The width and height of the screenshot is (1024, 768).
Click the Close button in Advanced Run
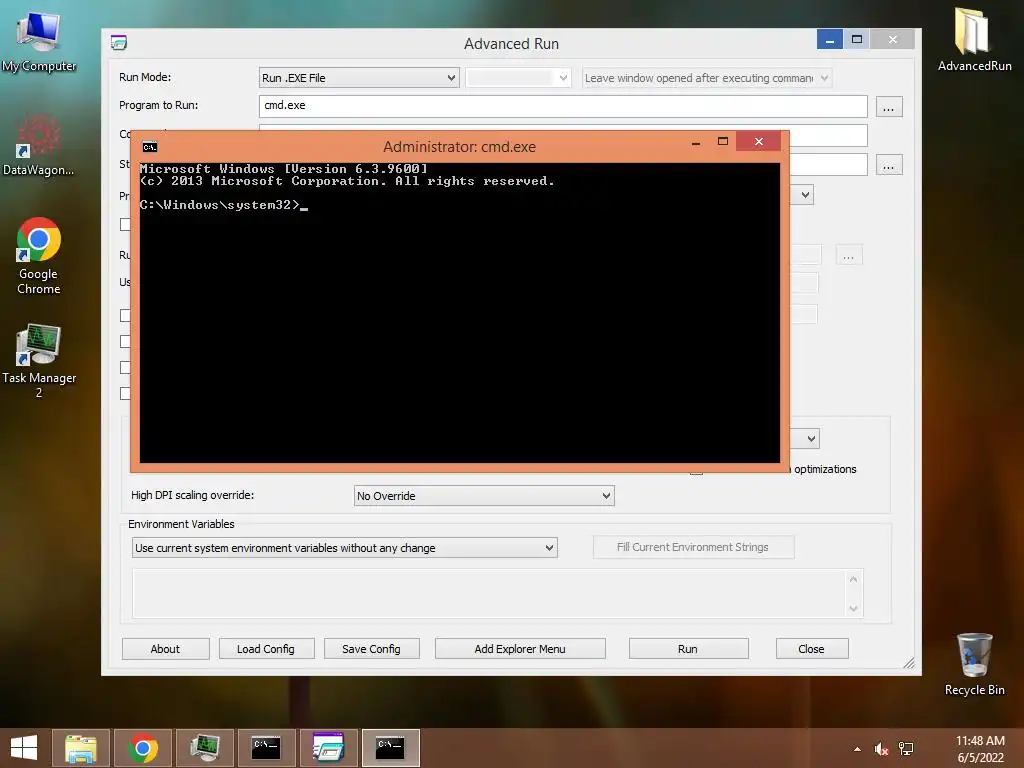pos(811,648)
